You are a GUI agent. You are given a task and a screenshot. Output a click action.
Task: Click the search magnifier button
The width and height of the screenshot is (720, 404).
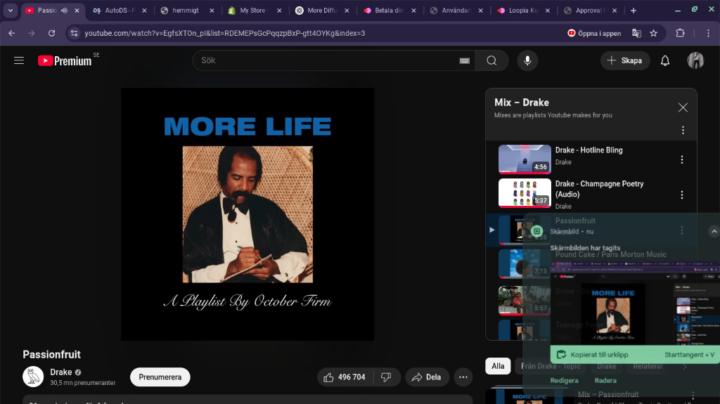point(491,61)
